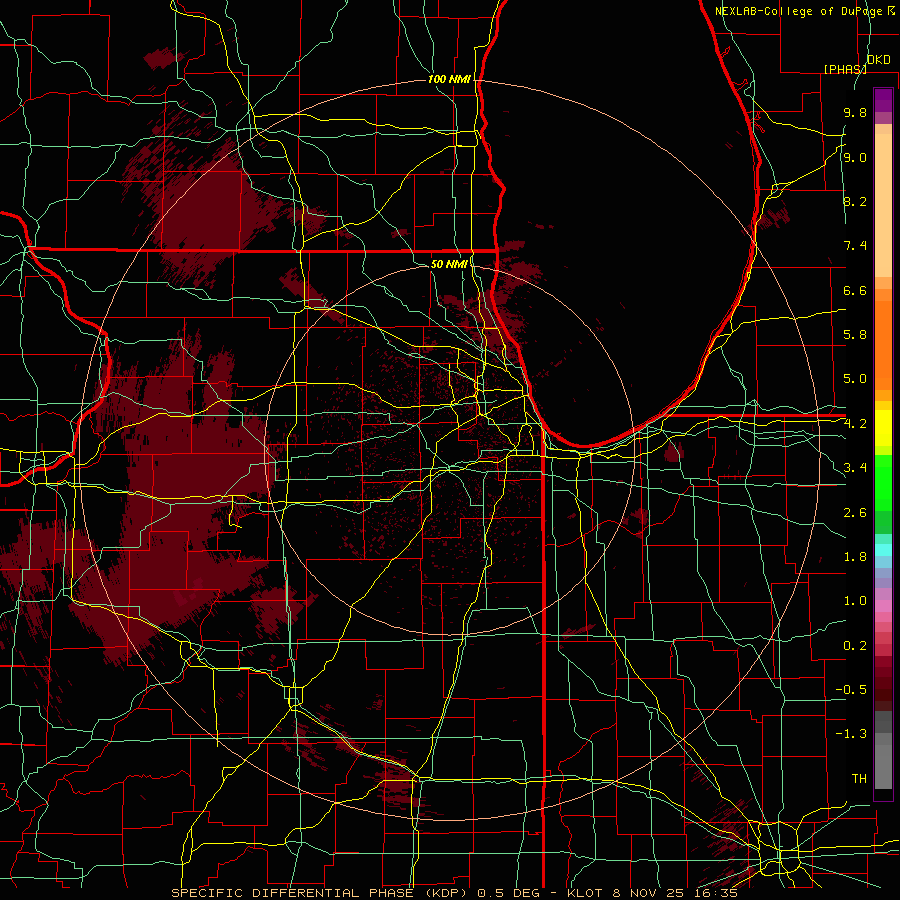Click the -1.3 value on the scale
The width and height of the screenshot is (900, 900).
(x=851, y=734)
